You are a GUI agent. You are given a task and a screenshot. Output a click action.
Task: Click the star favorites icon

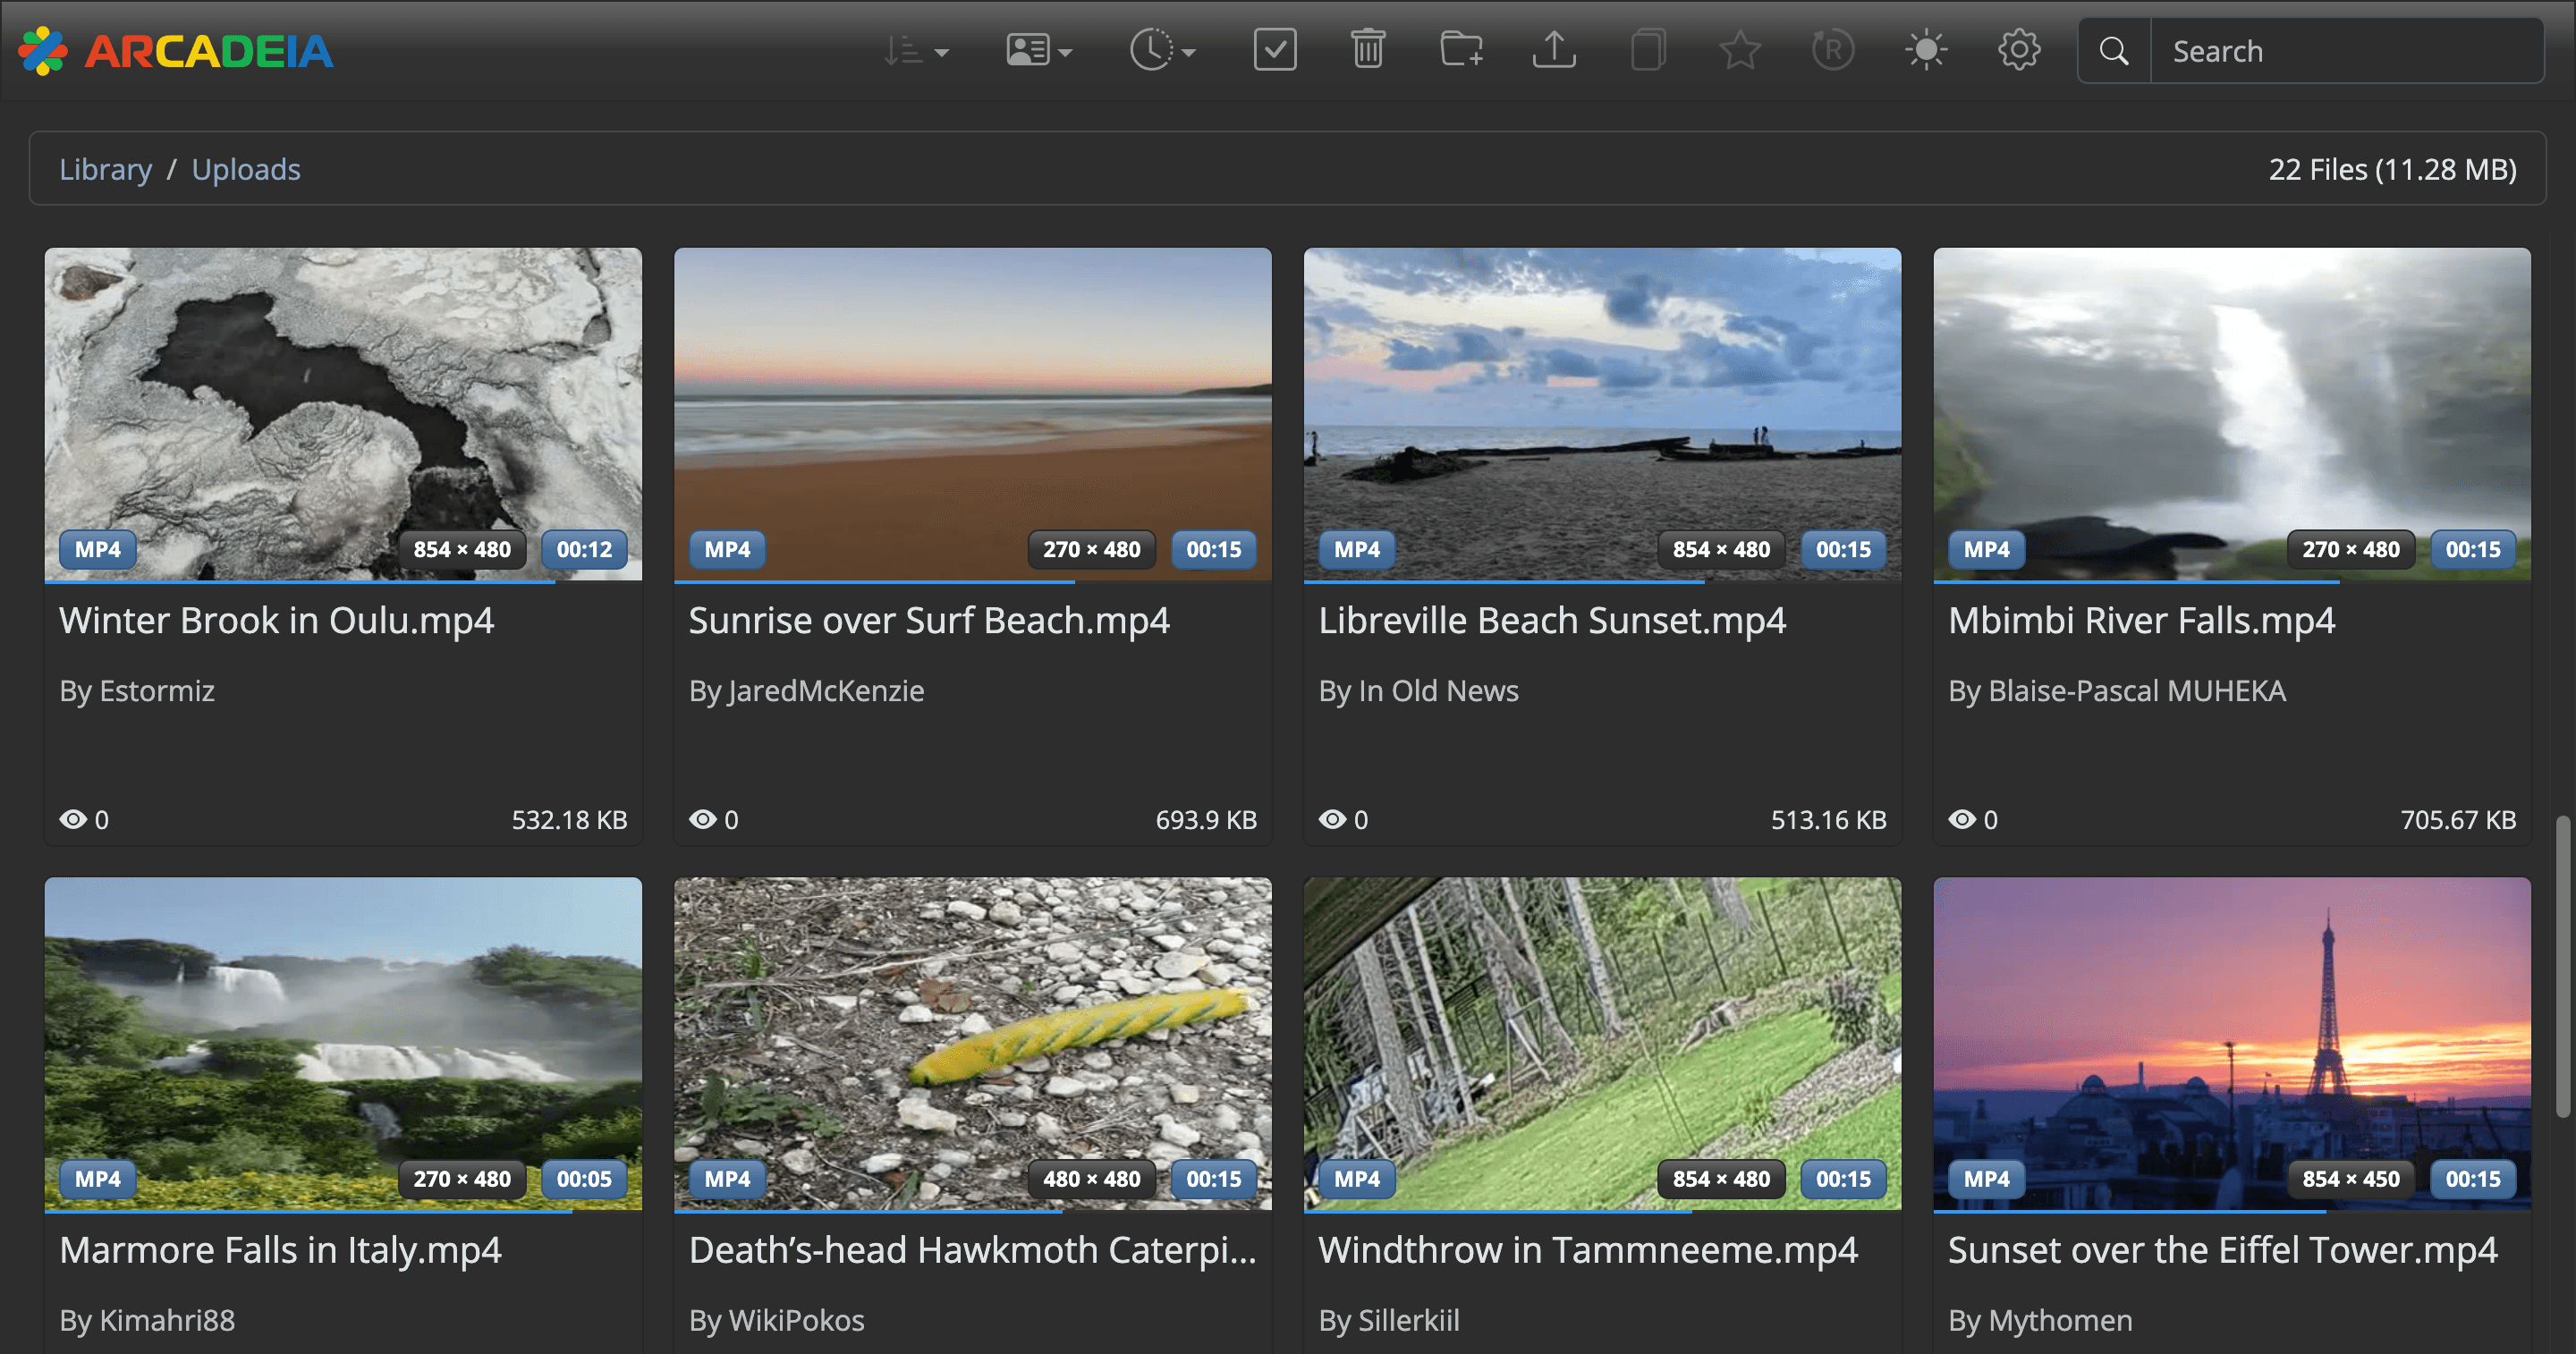(x=1740, y=50)
